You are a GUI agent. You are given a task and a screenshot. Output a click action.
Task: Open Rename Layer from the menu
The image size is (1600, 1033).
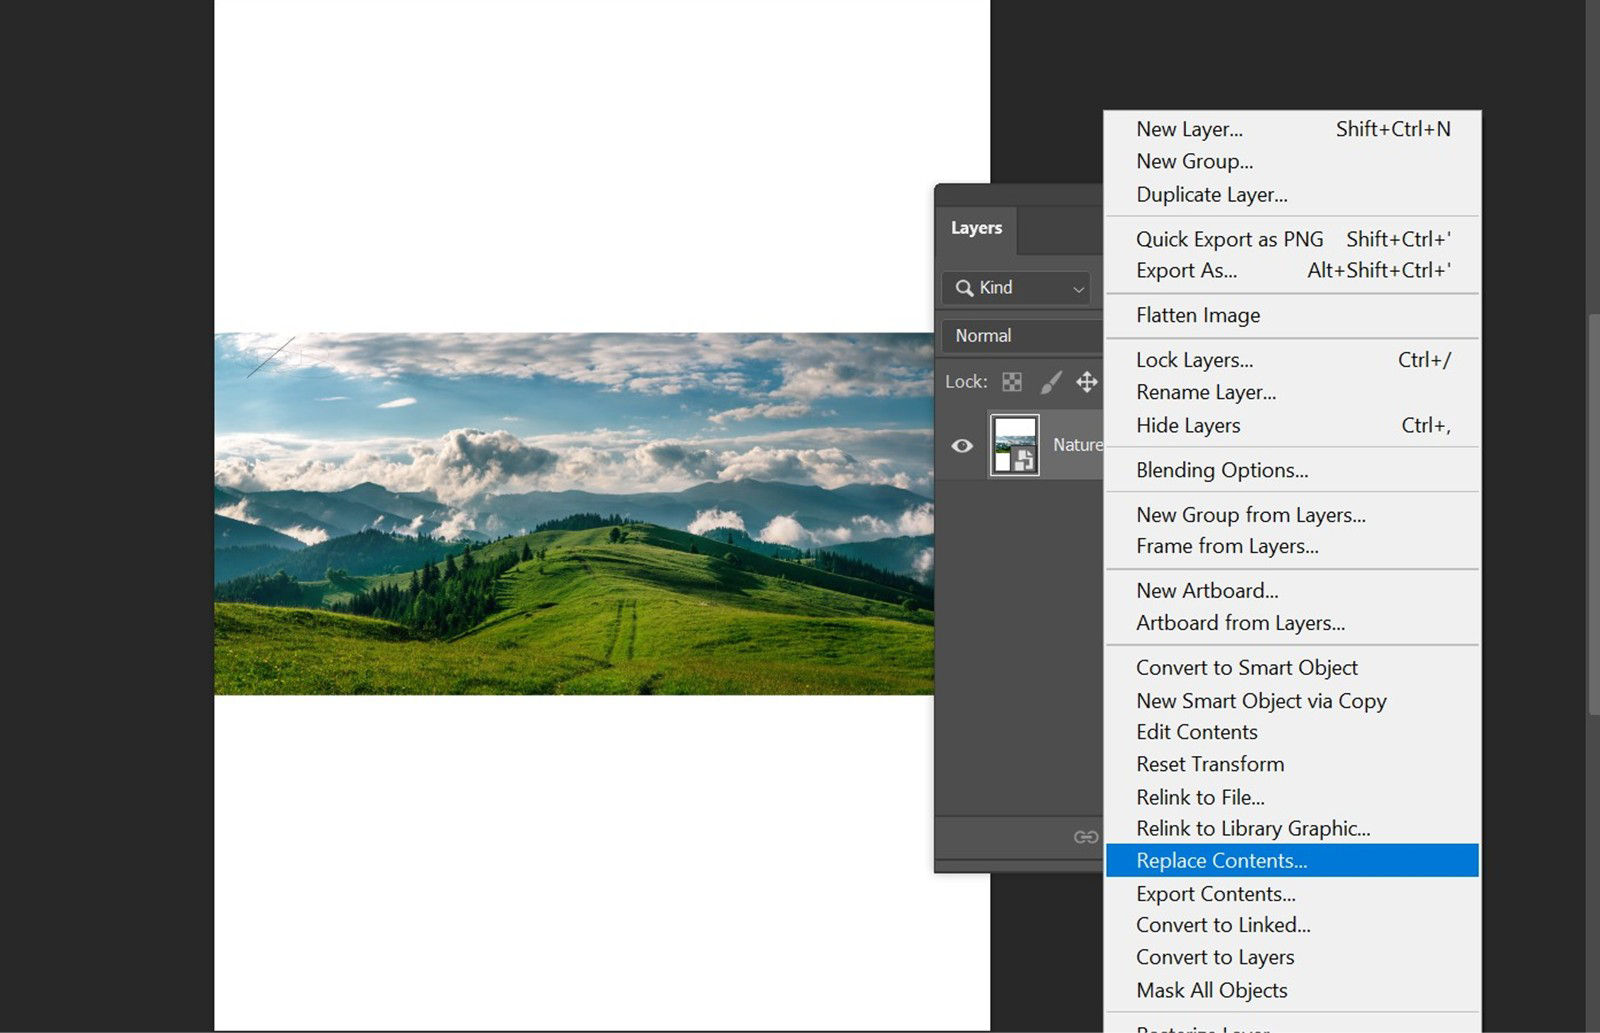(x=1206, y=392)
